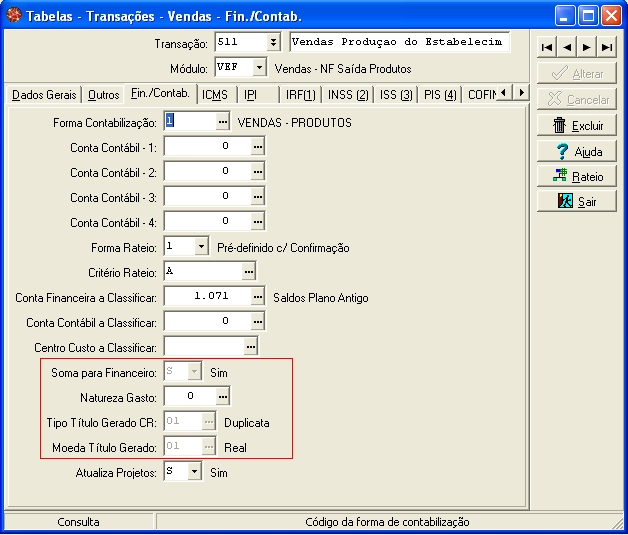Expand the Módulo dropdown
The height and width of the screenshot is (535, 628).
click(x=259, y=67)
